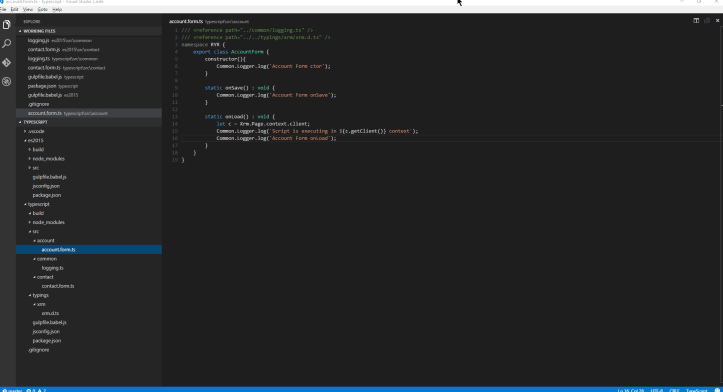Expand node_modules under typescript folder
The width and height of the screenshot is (723, 392).
[89, 222]
